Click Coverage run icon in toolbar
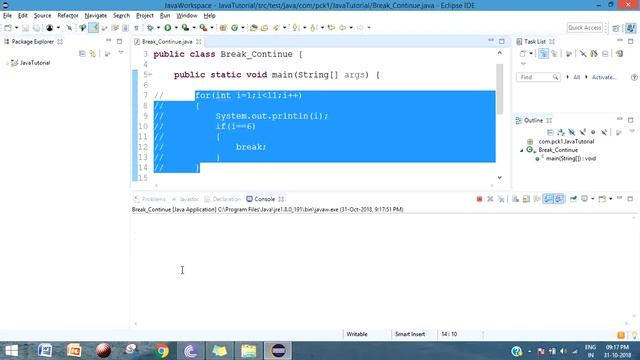 pyautogui.click(x=185, y=28)
